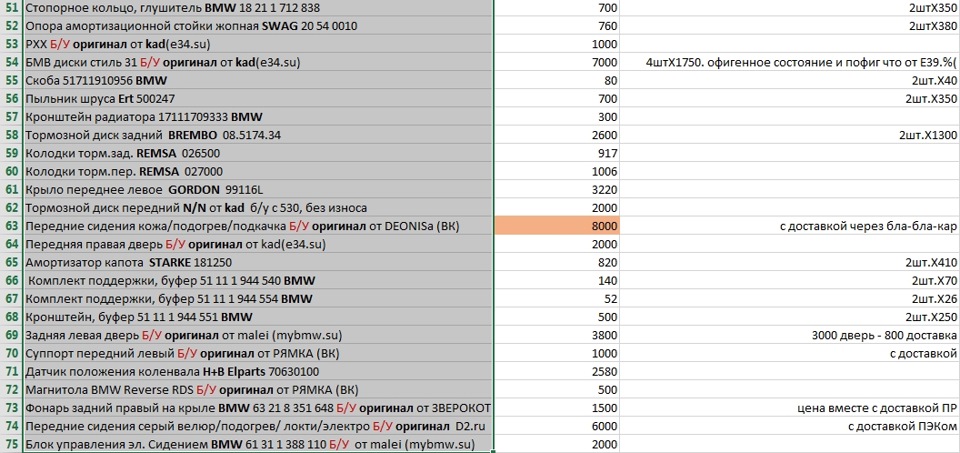
Task: Click cell 'Кронштейн, буфер 51 11 1 944 551 BMW'
Action: click(x=258, y=317)
